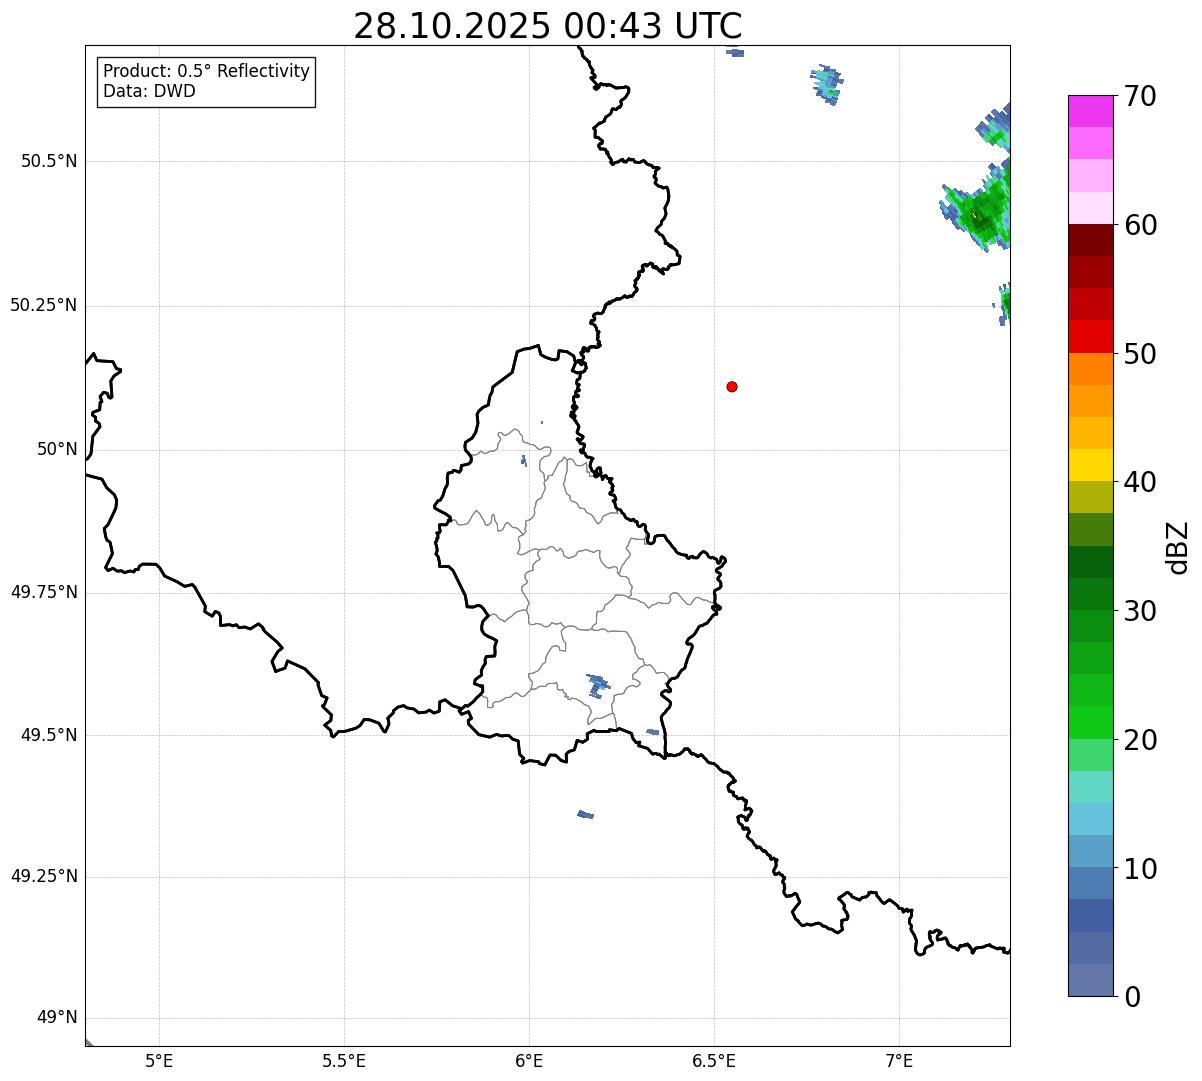1202x1081 pixels.
Task: Click the Data: DWD text label
Action: (x=150, y=91)
